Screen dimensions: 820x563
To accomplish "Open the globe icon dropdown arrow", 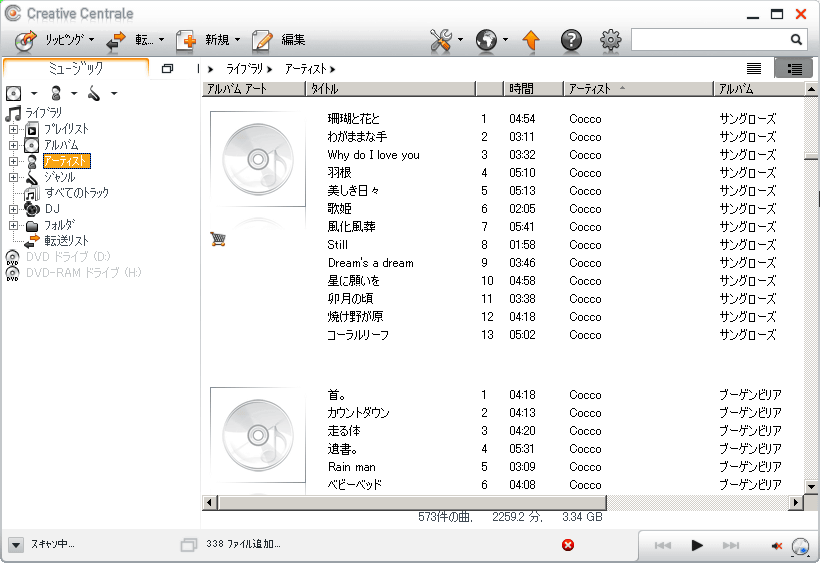I will pyautogui.click(x=505, y=40).
